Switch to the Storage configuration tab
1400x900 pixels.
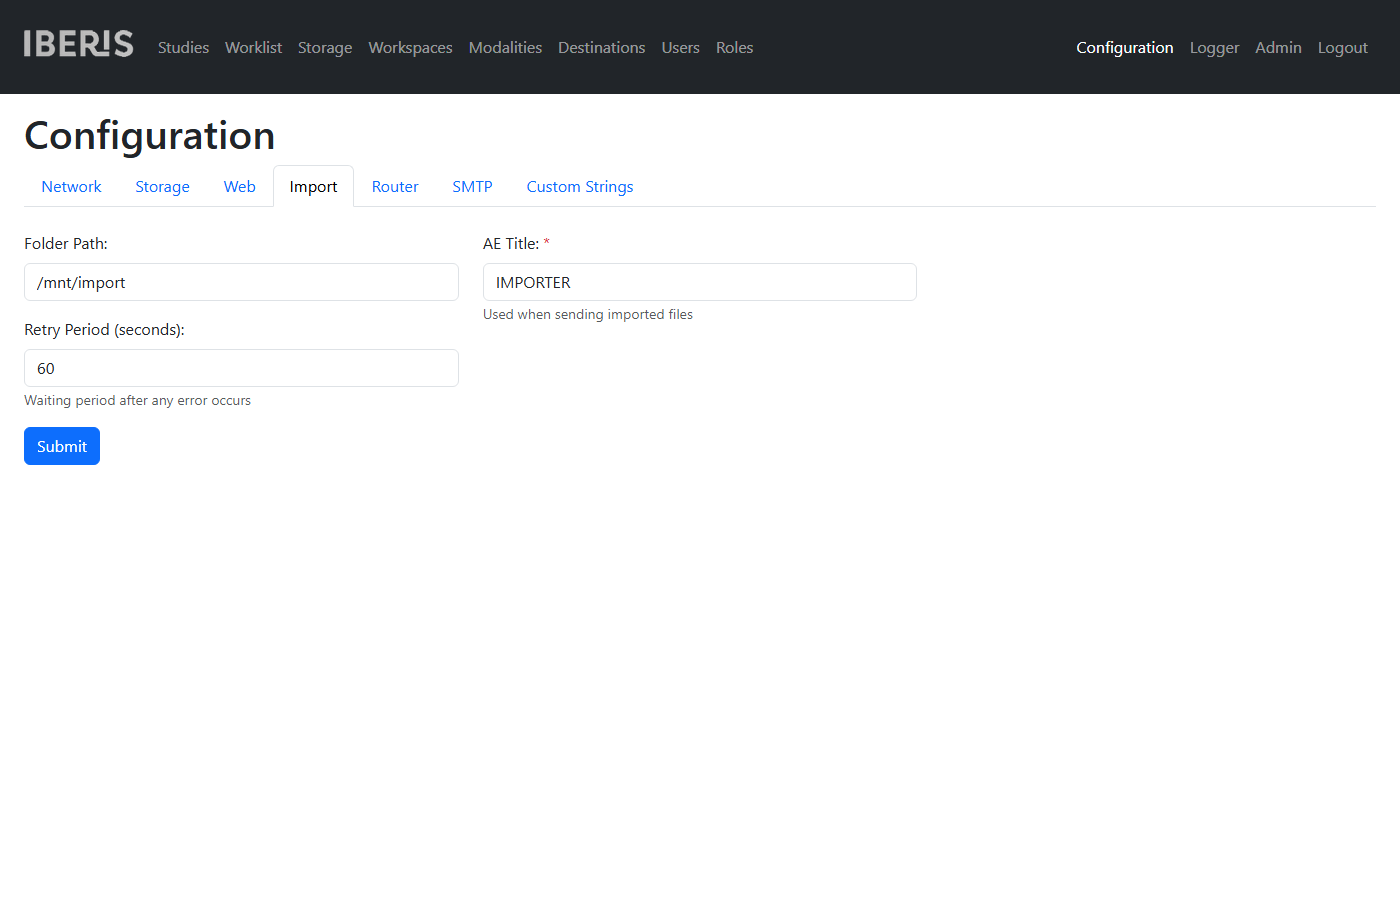point(162,186)
